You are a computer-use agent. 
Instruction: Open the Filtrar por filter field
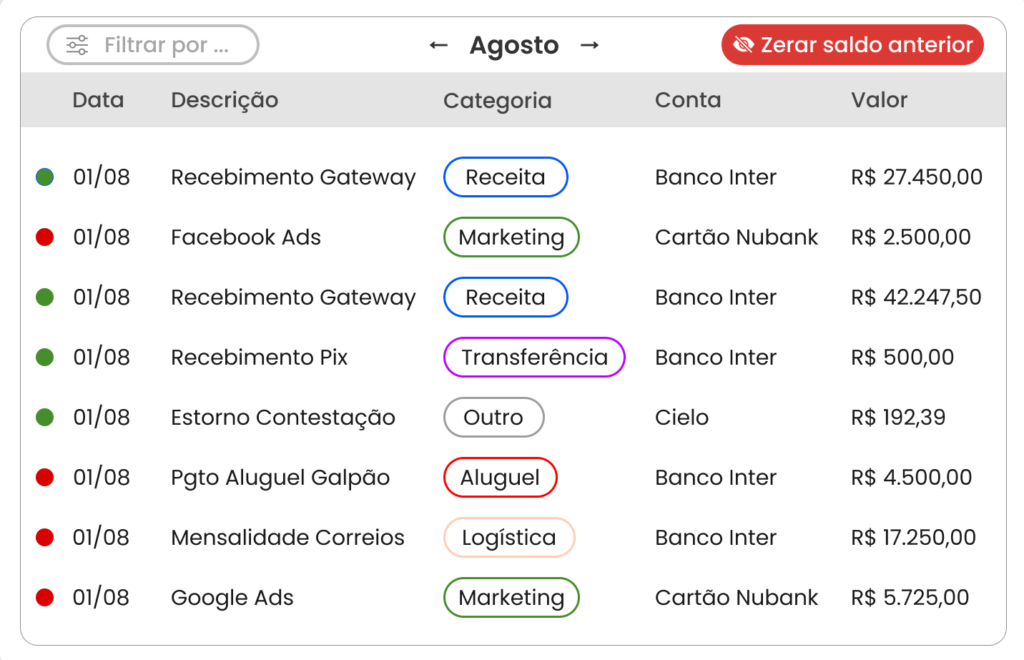click(153, 45)
